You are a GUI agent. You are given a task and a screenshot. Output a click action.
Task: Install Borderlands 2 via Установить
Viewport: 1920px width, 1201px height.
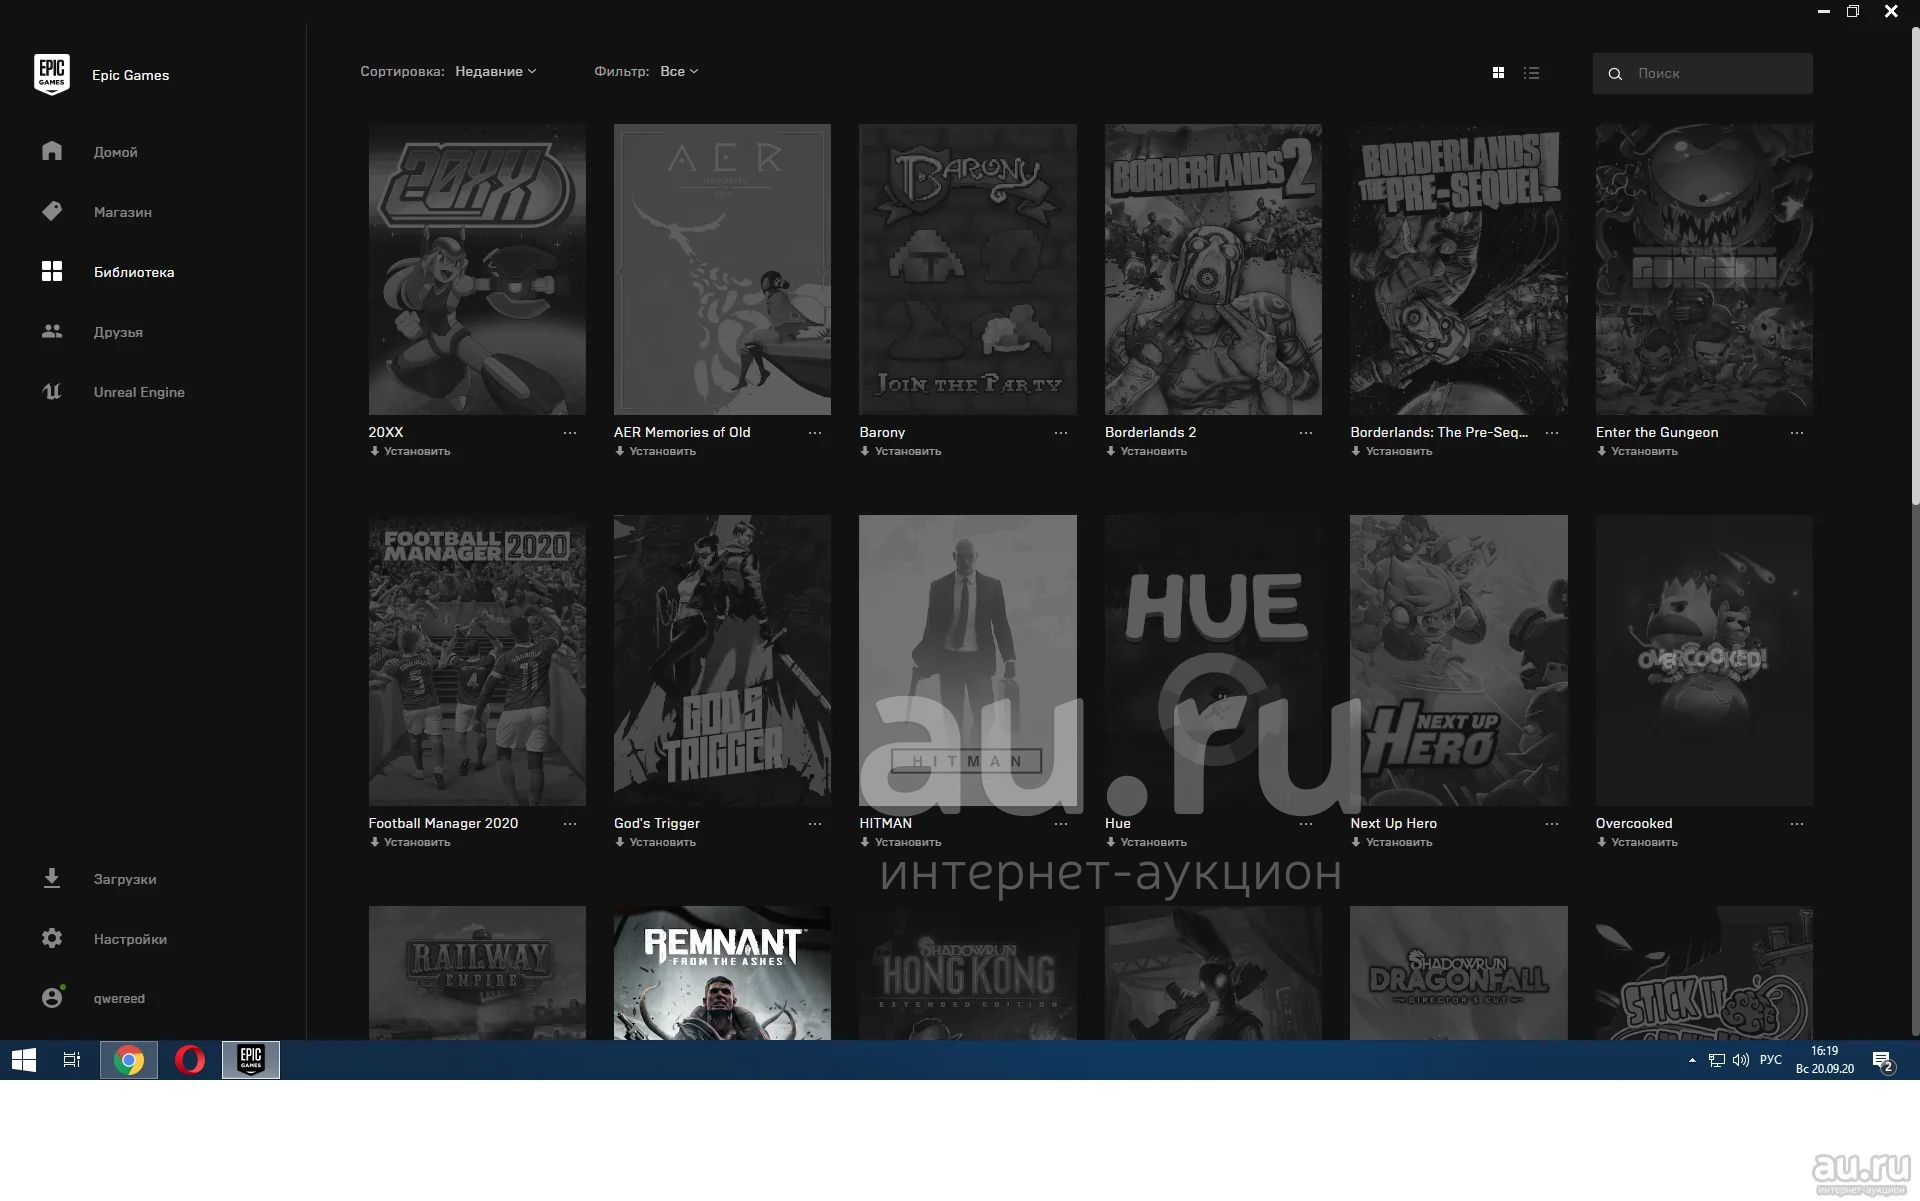[1146, 451]
